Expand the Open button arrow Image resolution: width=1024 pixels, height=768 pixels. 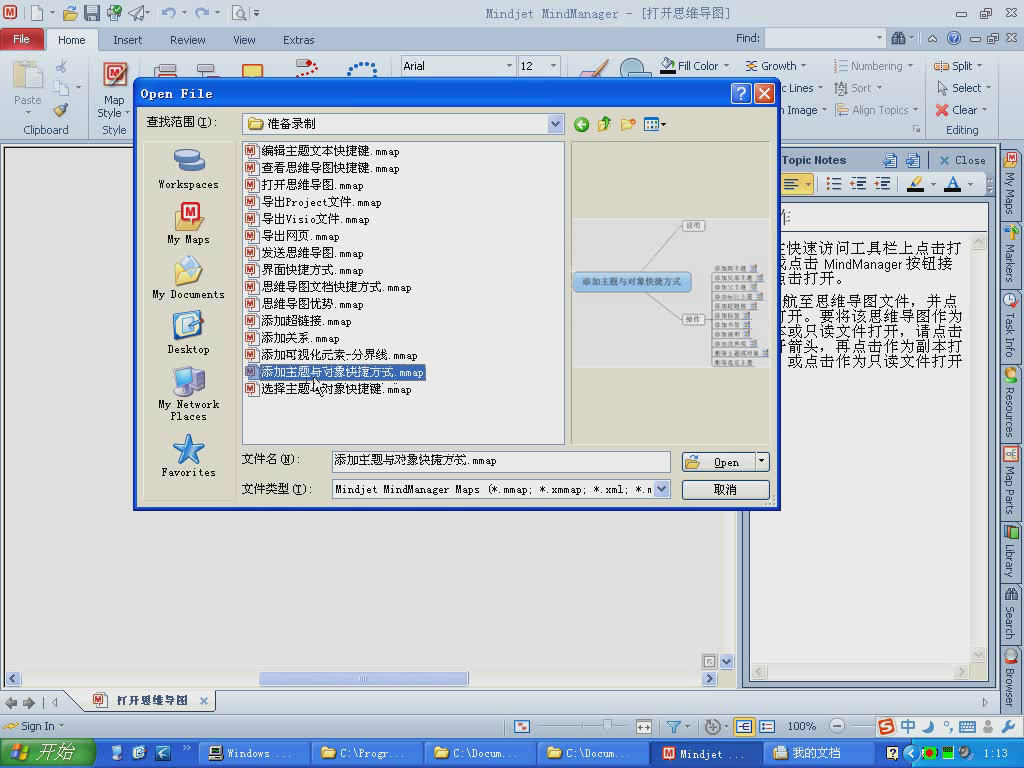click(761, 462)
